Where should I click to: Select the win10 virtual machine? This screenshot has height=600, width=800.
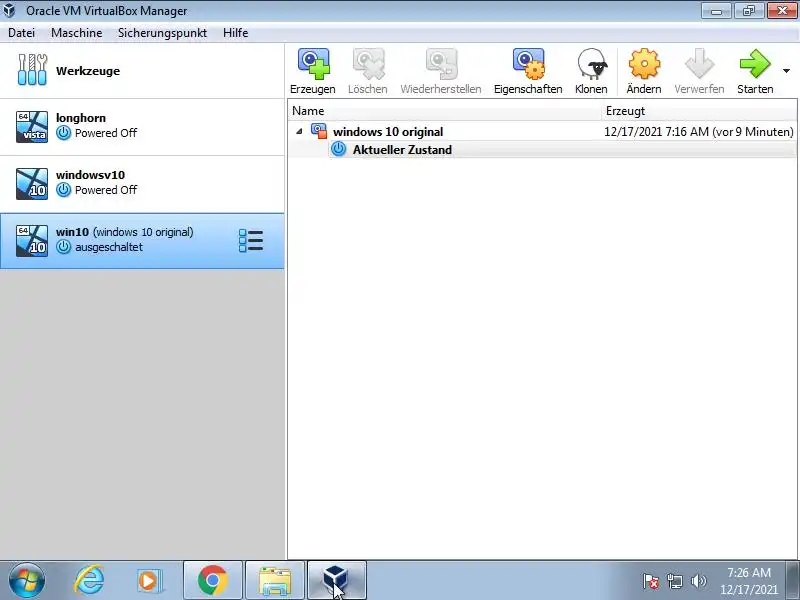[142, 241]
